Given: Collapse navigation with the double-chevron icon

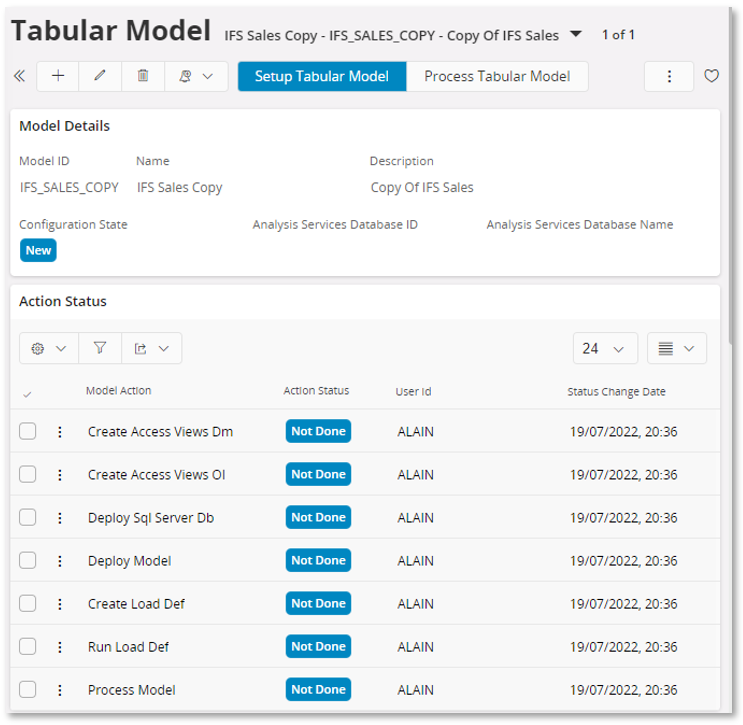Looking at the screenshot, I should click(x=19, y=76).
